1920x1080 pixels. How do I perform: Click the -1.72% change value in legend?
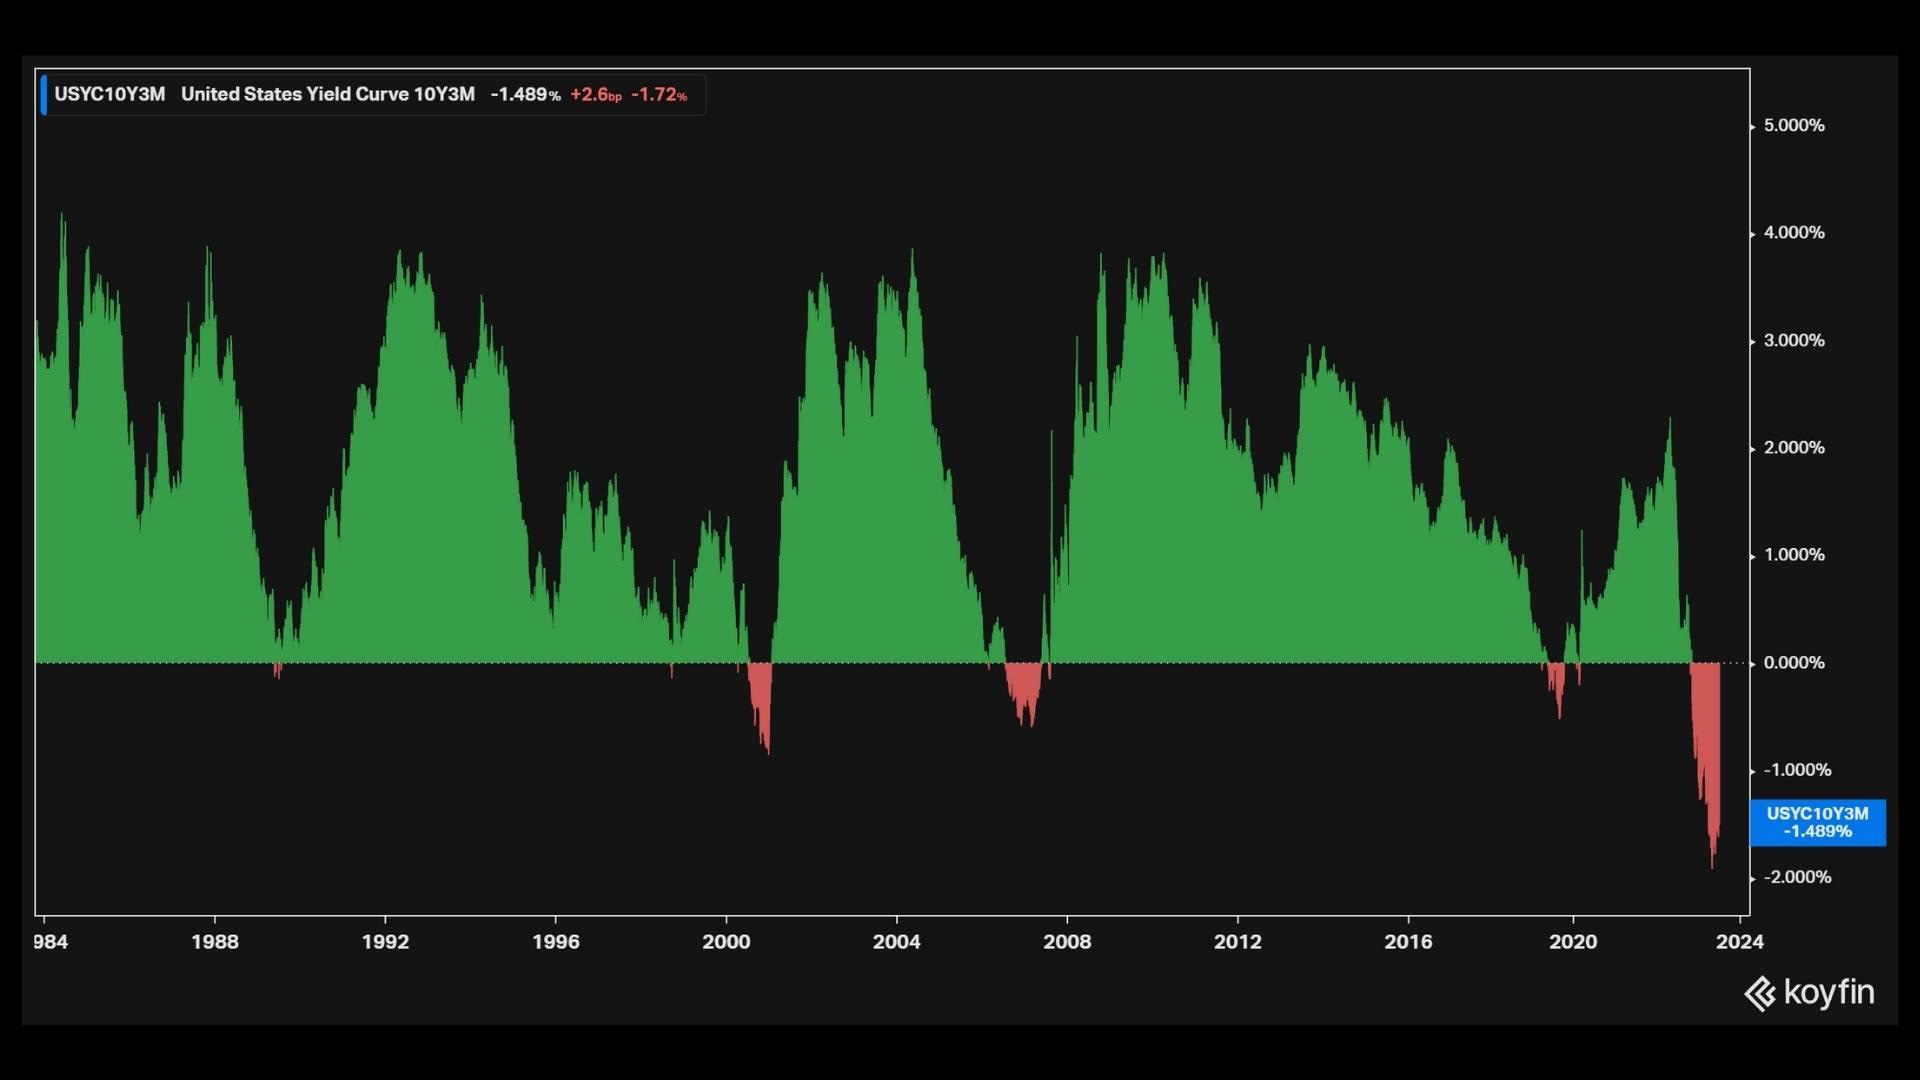[659, 95]
